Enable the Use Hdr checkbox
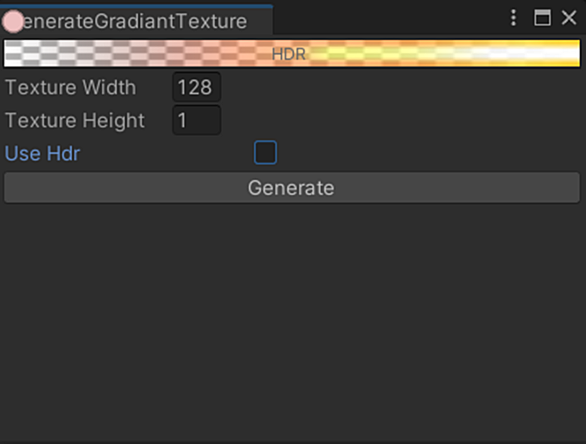This screenshot has height=444, width=586. (x=265, y=152)
